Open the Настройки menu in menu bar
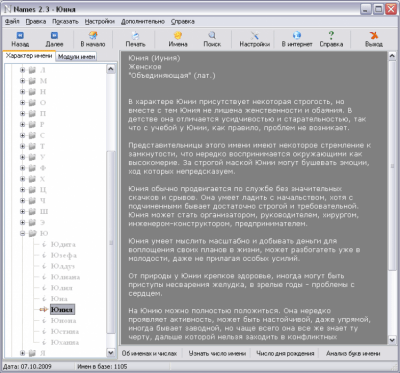 click(x=100, y=22)
